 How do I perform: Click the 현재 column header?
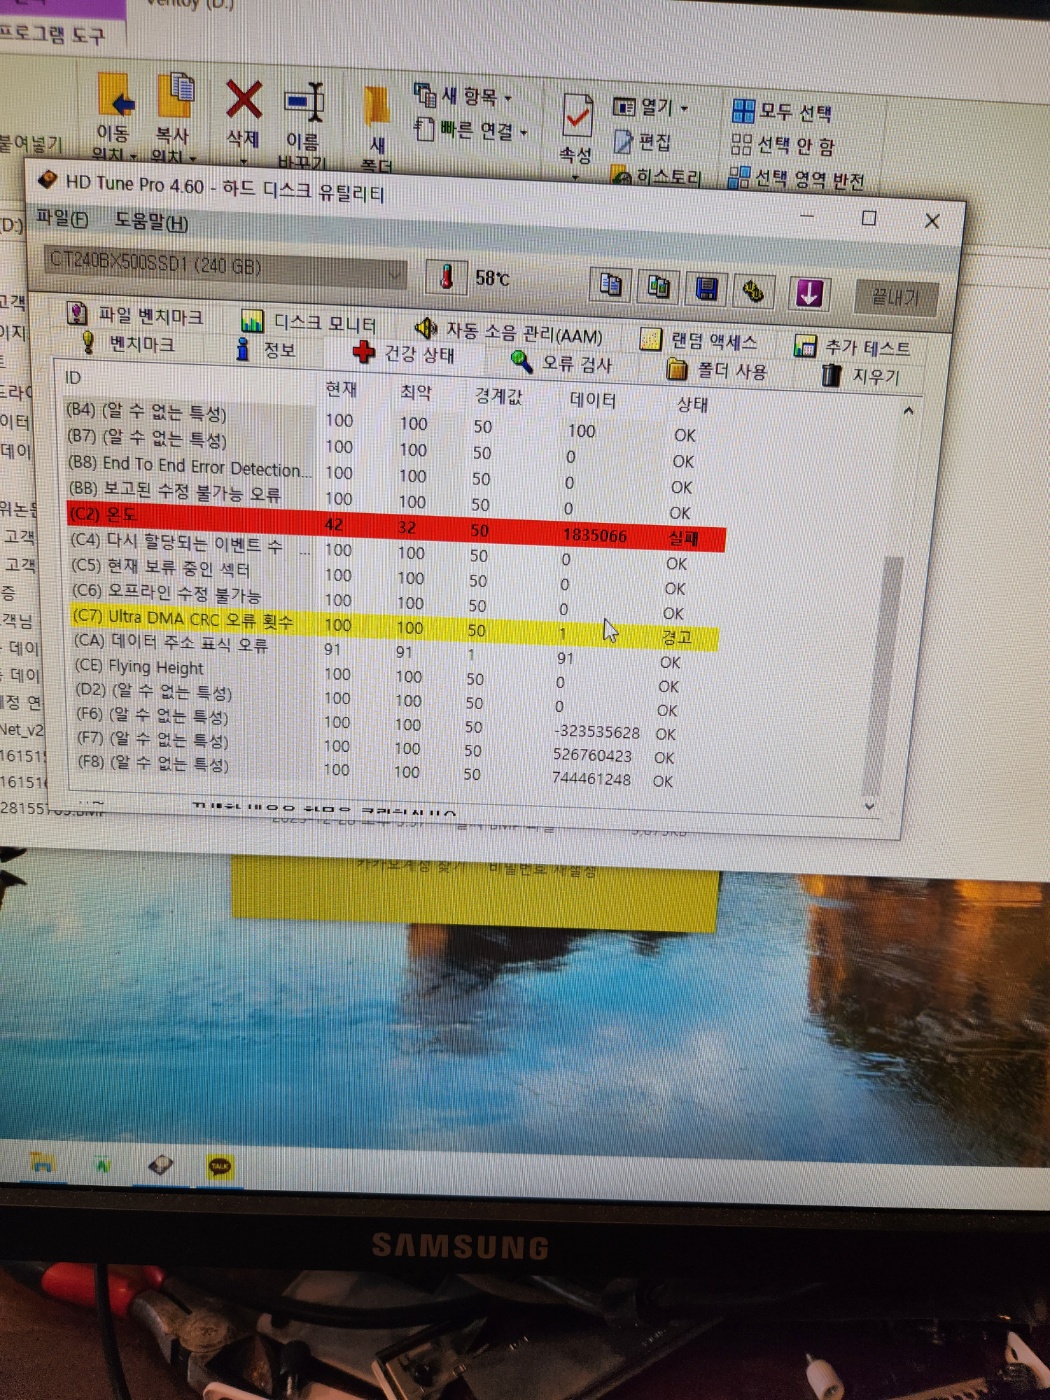pyautogui.click(x=341, y=389)
